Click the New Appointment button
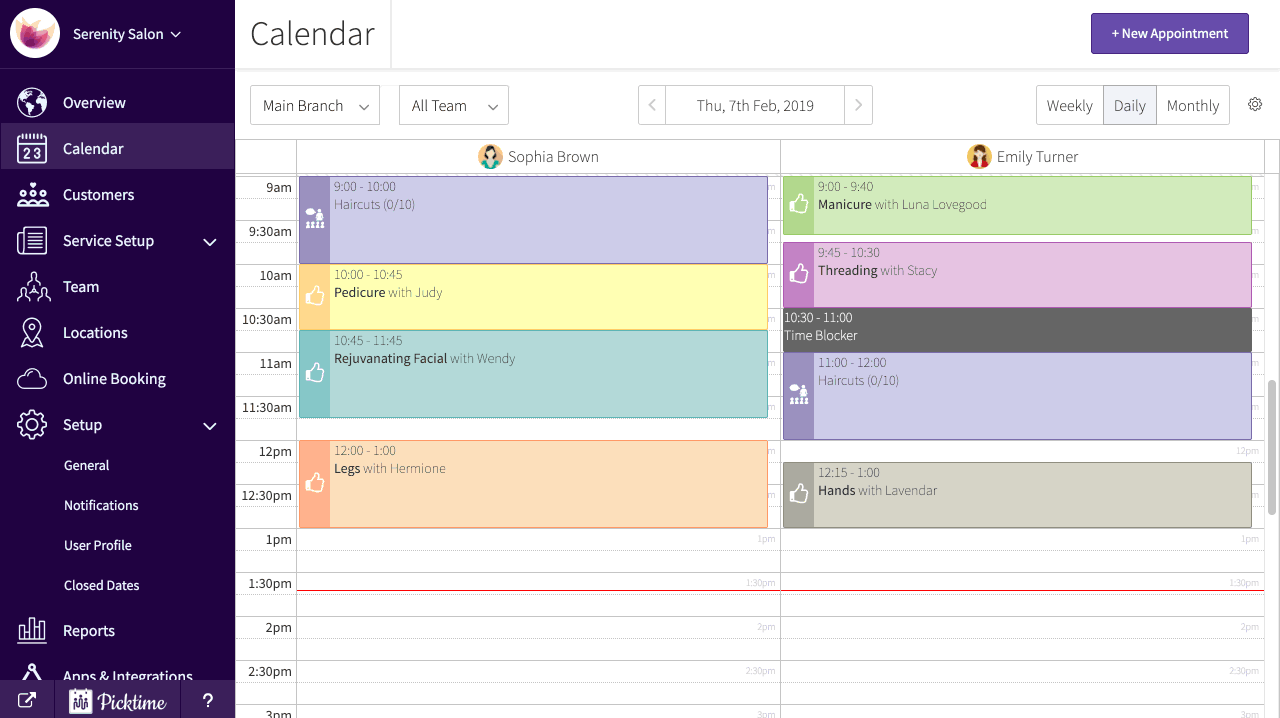 (x=1169, y=33)
